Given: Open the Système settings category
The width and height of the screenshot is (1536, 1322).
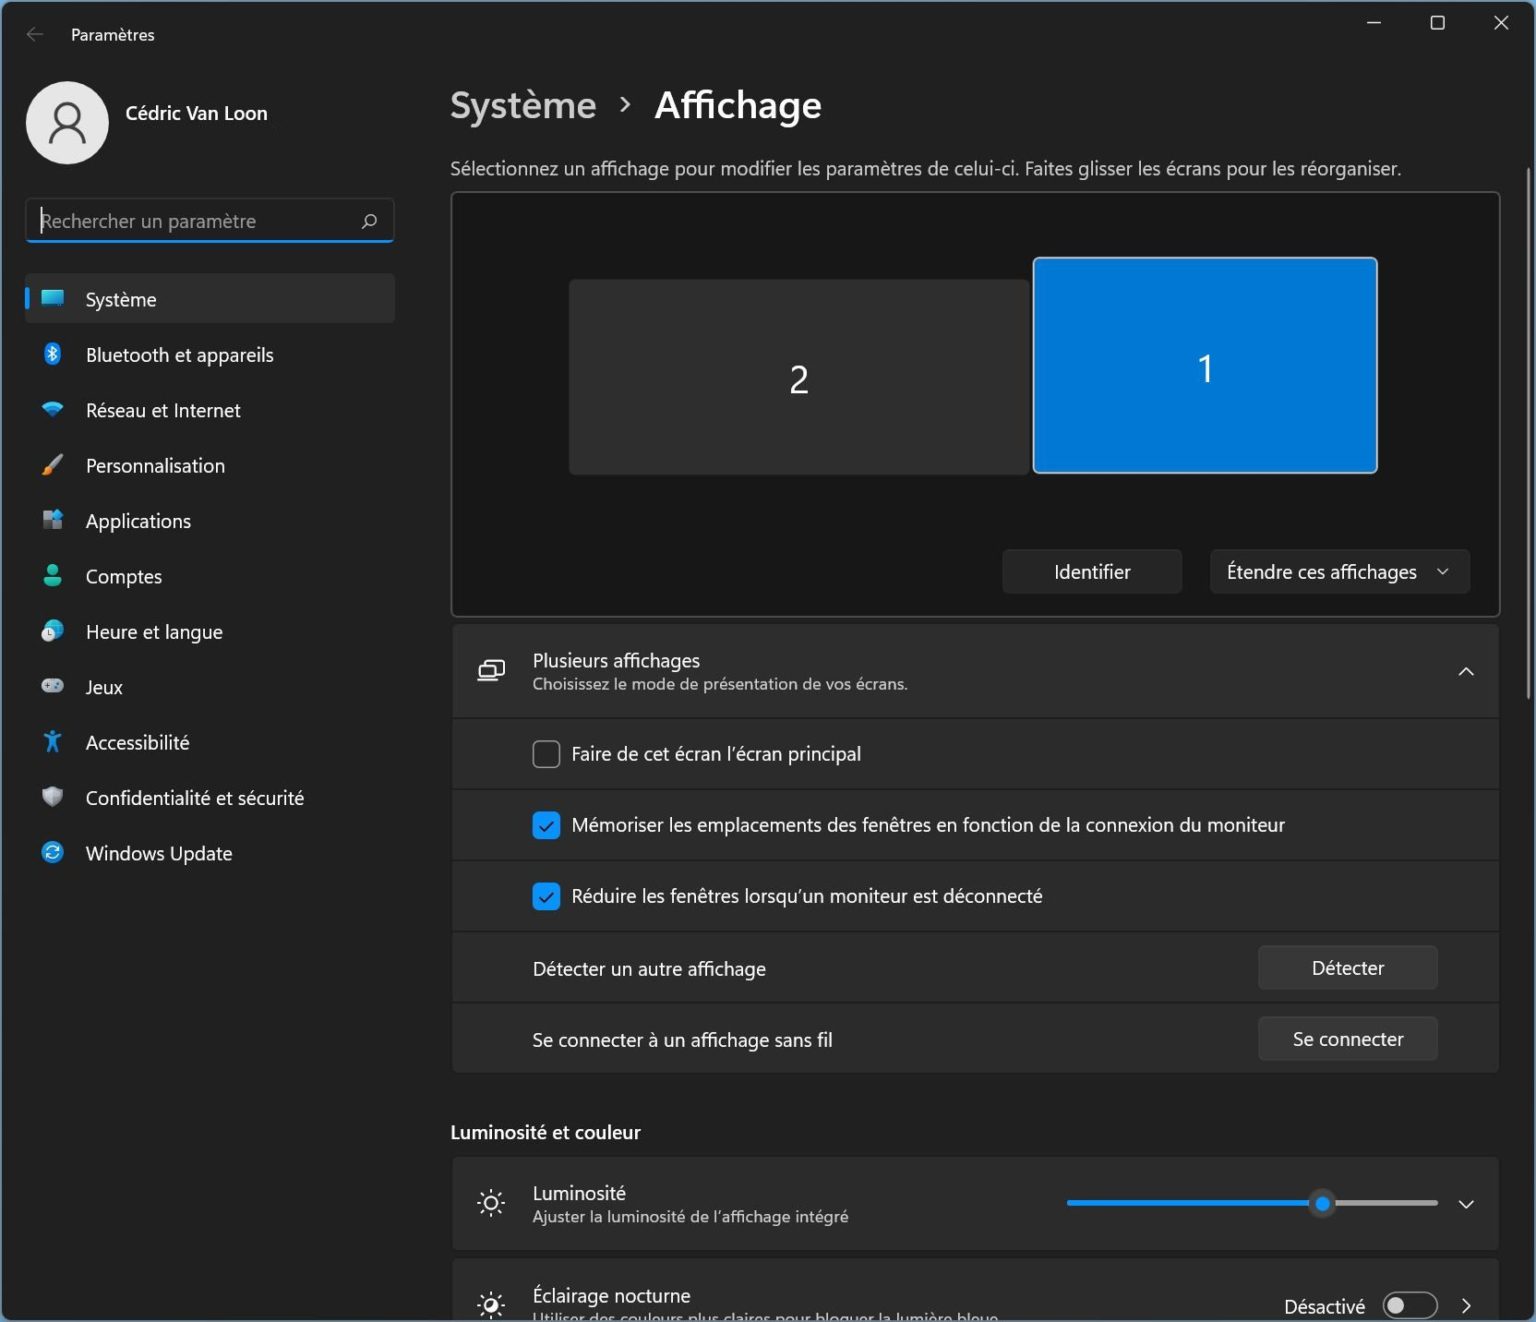Looking at the screenshot, I should (210, 299).
